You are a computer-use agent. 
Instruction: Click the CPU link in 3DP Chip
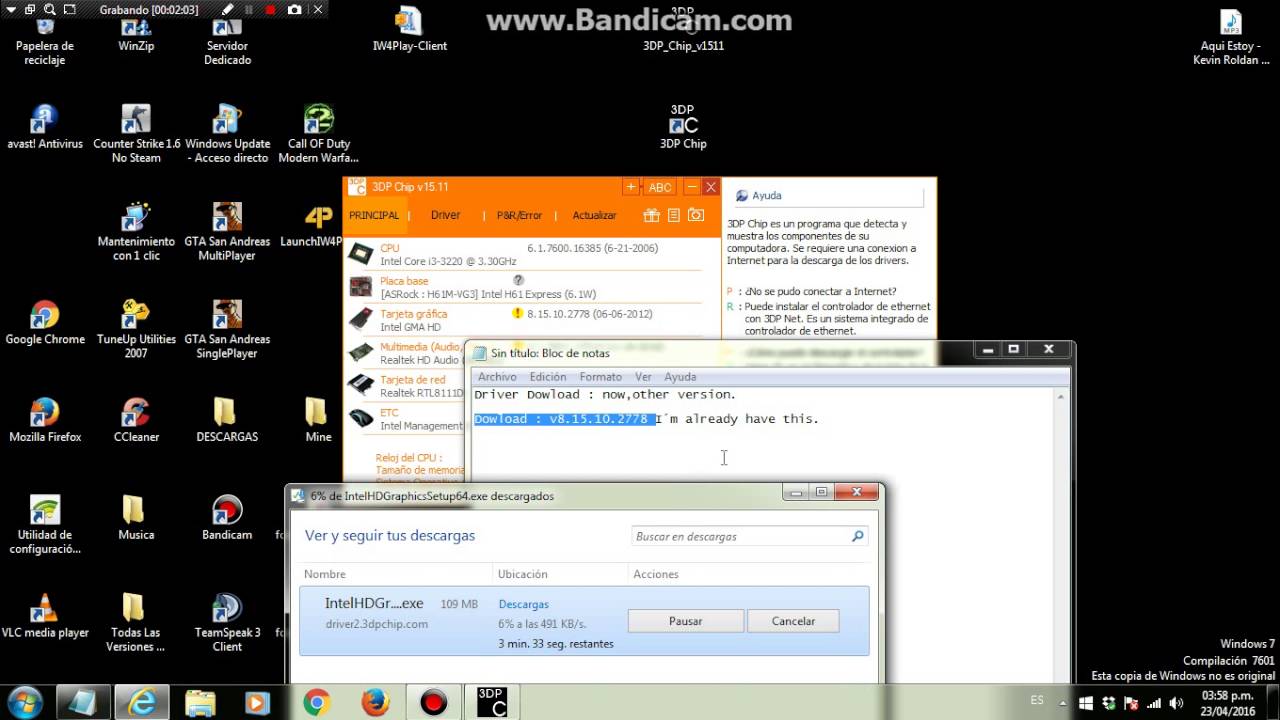pos(389,248)
